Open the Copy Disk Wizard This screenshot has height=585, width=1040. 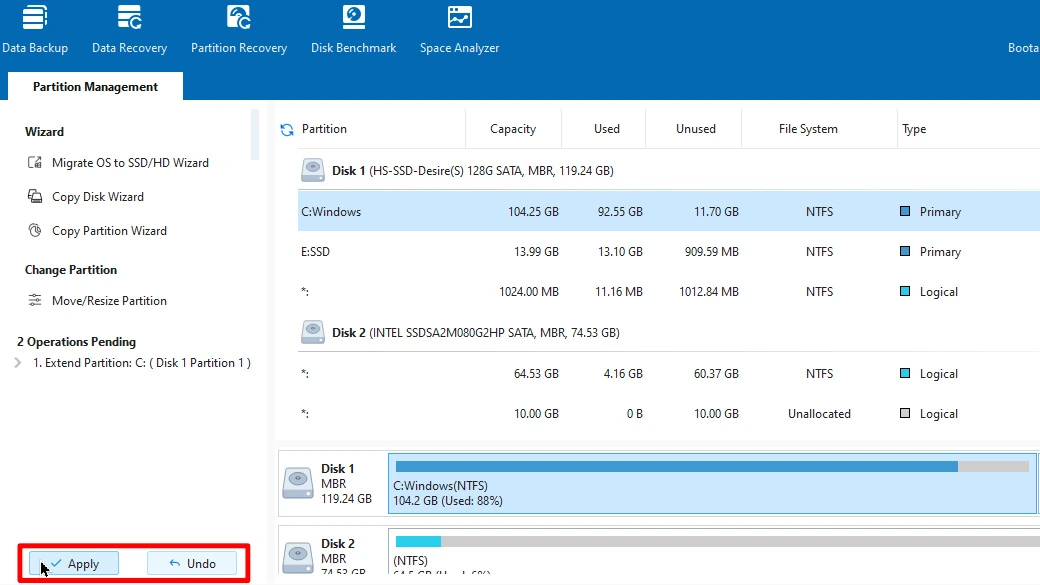pyautogui.click(x=97, y=197)
